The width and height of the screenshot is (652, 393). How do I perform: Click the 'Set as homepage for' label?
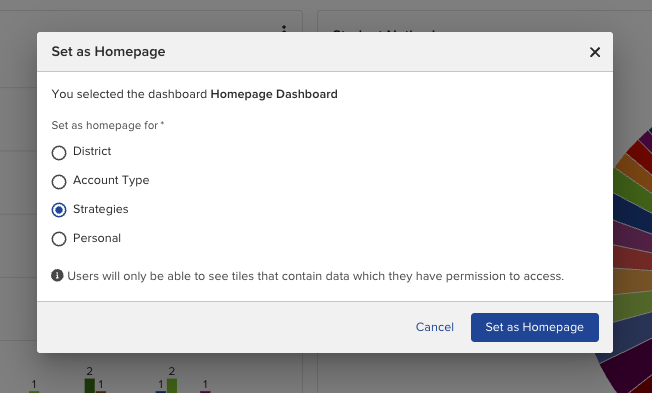108,125
